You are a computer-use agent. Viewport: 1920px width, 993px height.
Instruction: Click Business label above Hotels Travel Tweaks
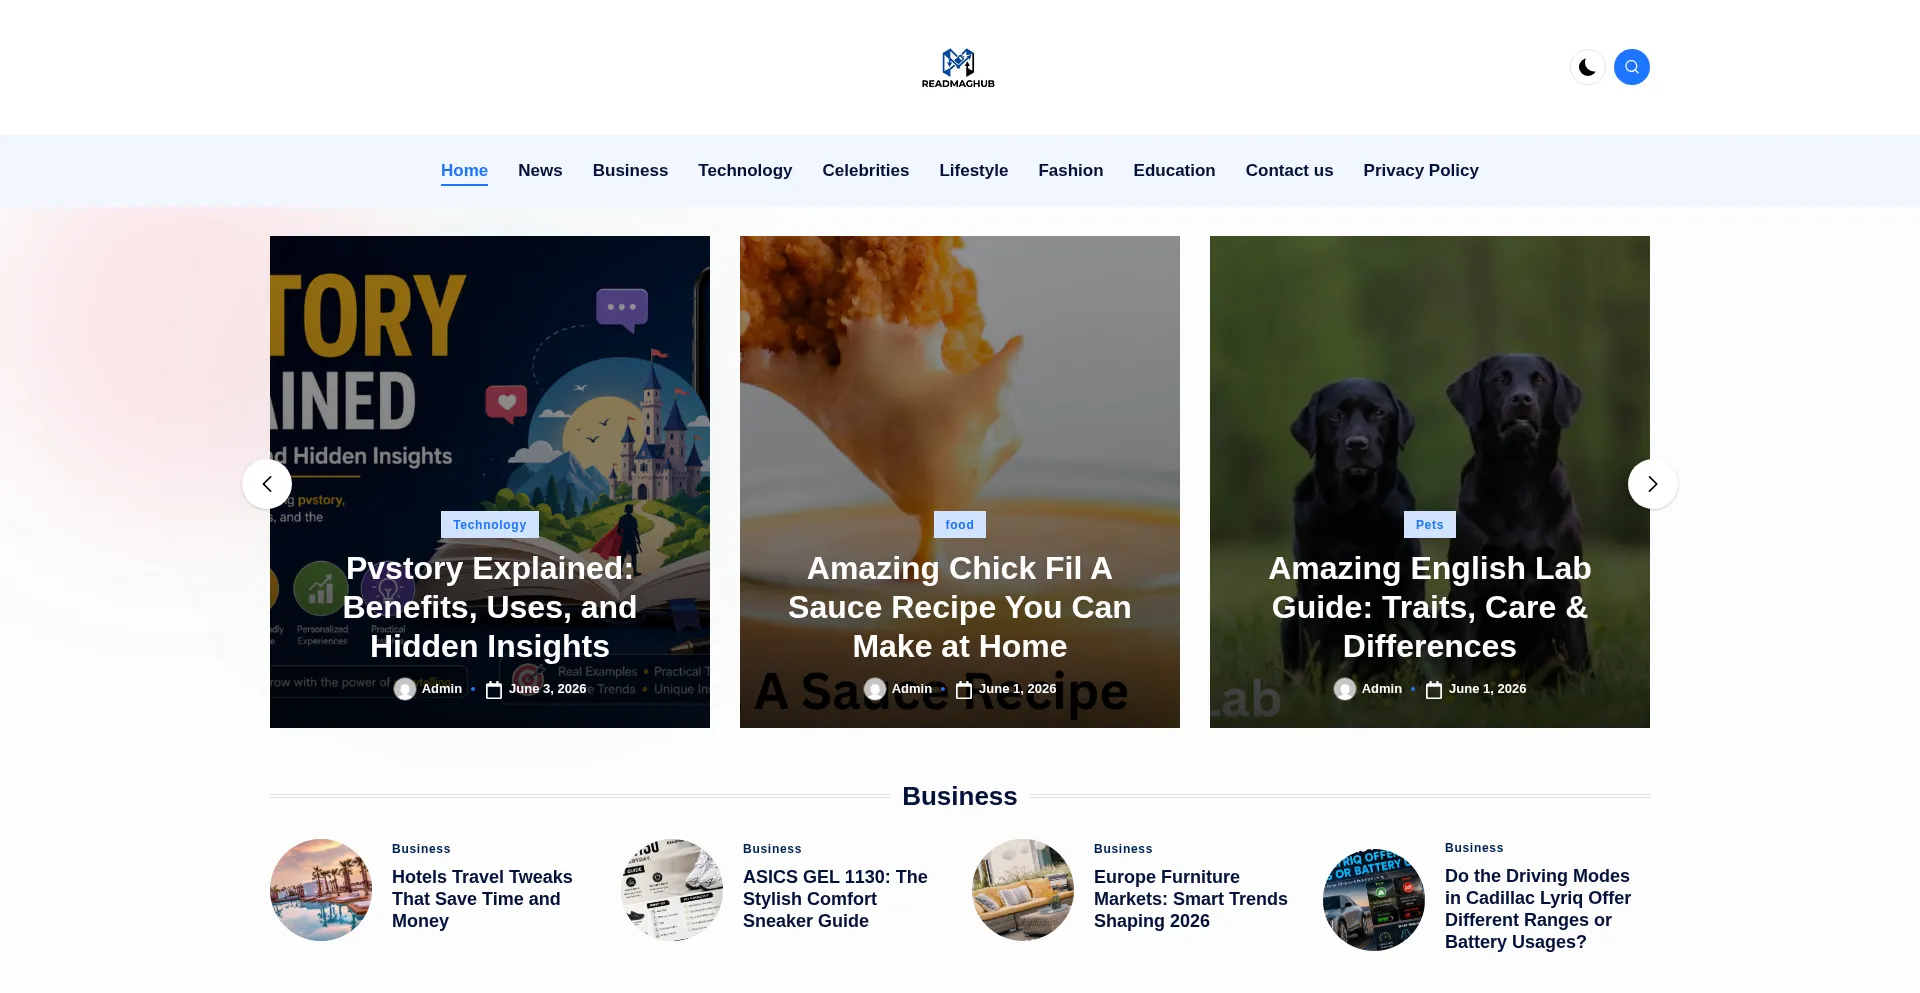click(421, 849)
